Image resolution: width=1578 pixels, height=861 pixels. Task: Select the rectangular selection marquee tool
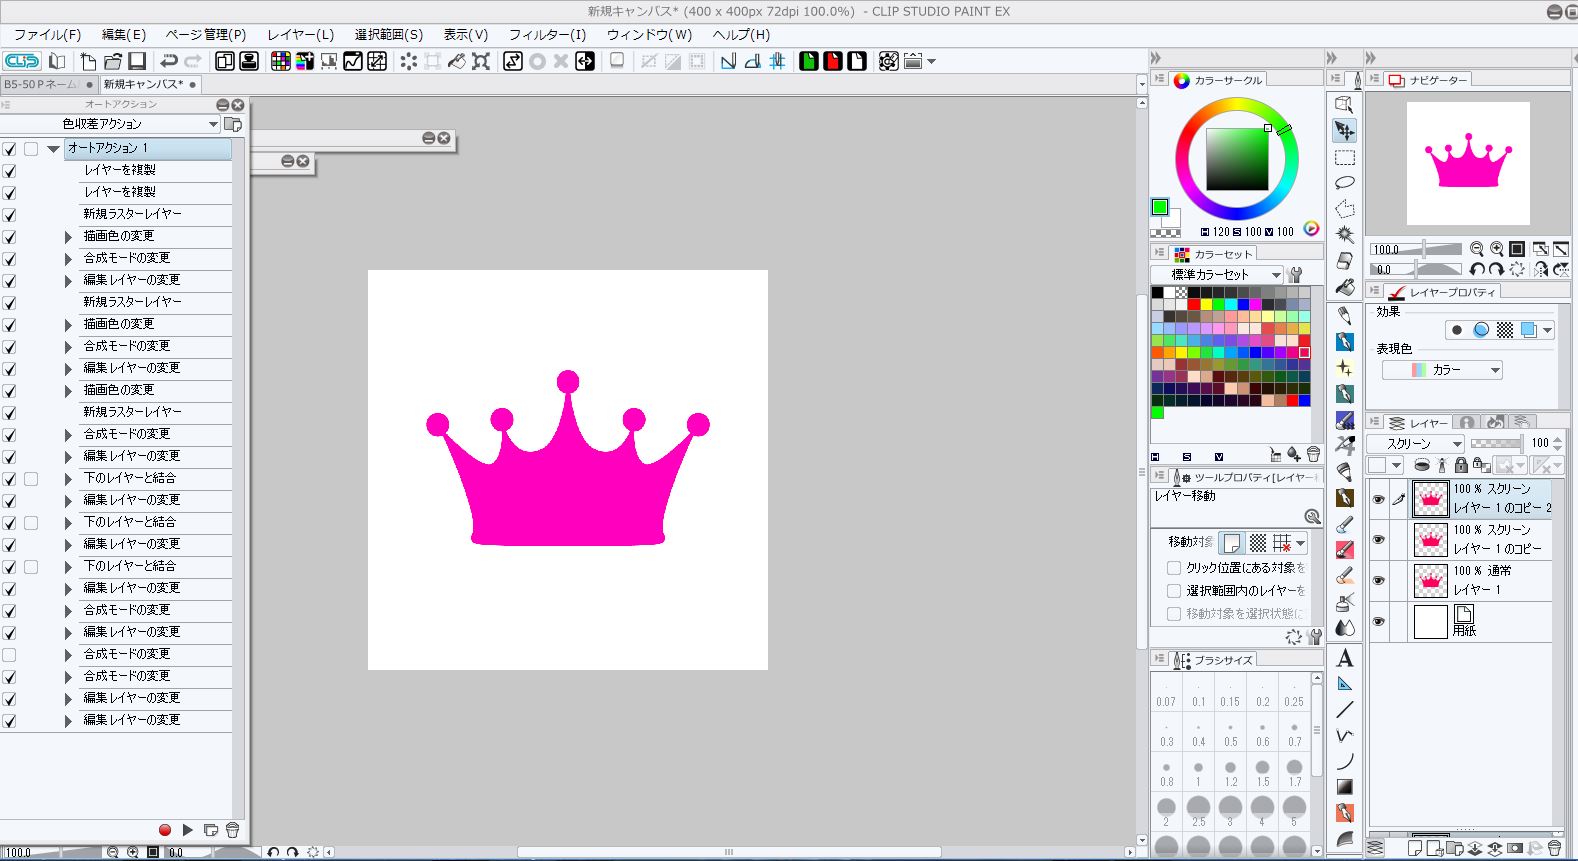[x=1345, y=158]
